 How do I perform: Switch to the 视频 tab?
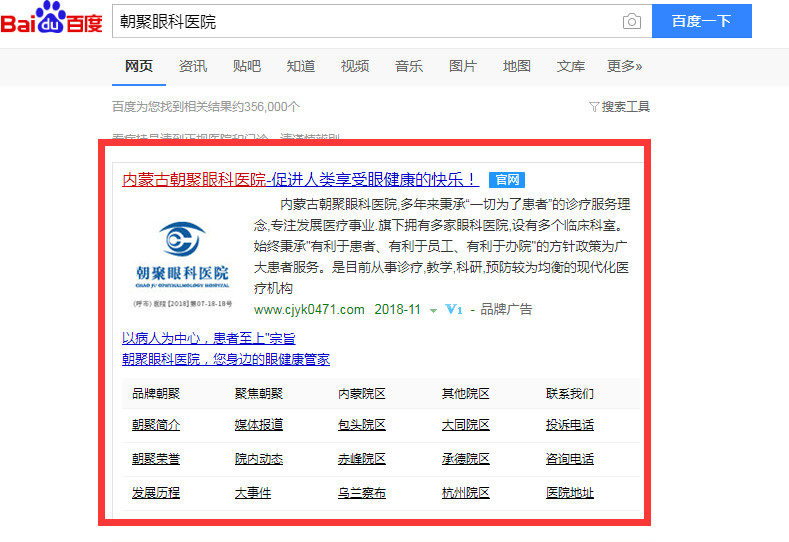(x=355, y=66)
